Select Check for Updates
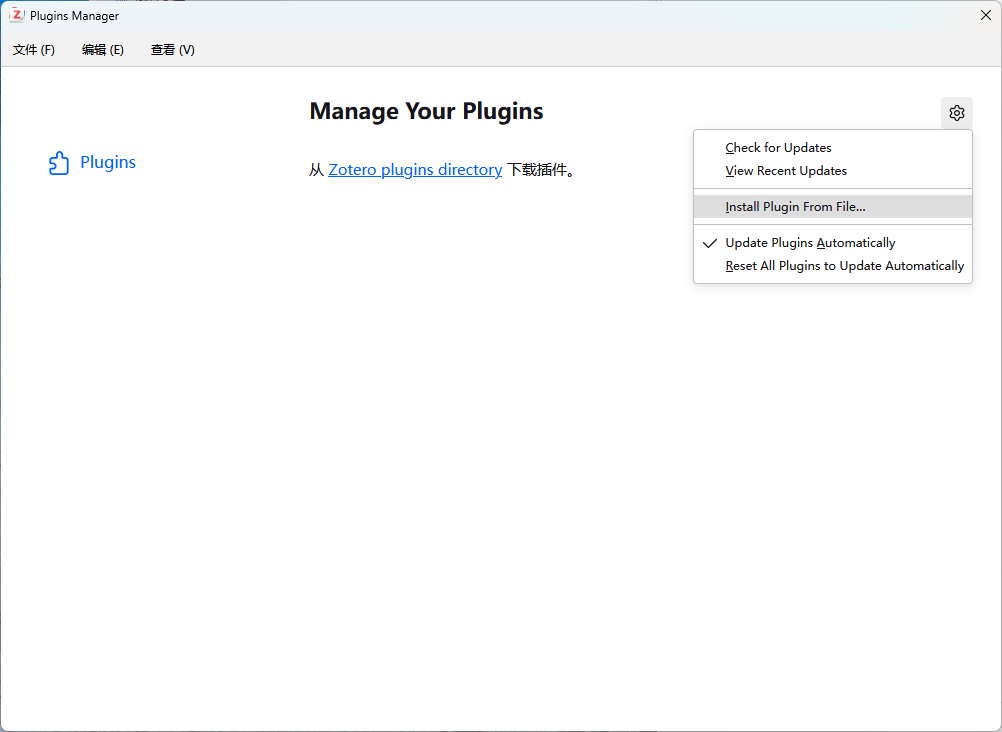The height and width of the screenshot is (732, 1002). (833, 148)
